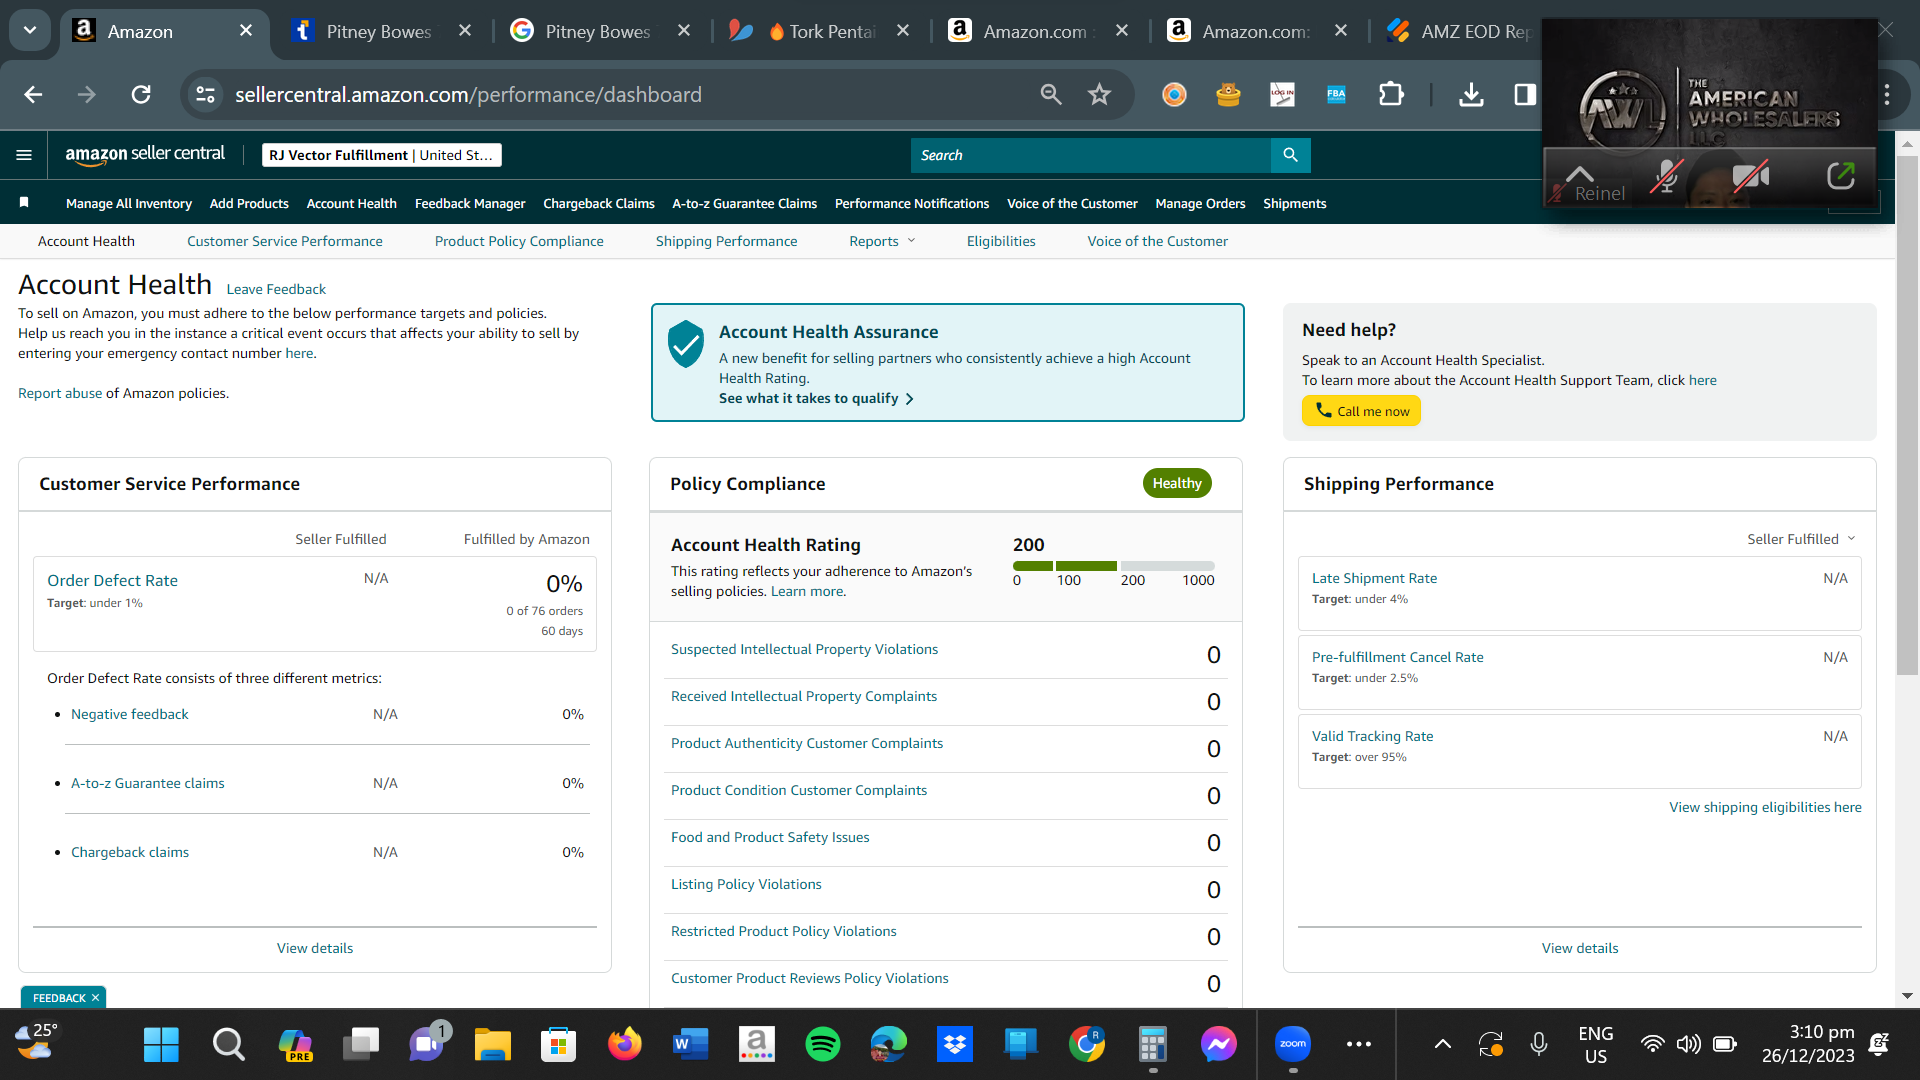Open Add Products in top navigation
The height and width of the screenshot is (1080, 1920).
pos(249,204)
